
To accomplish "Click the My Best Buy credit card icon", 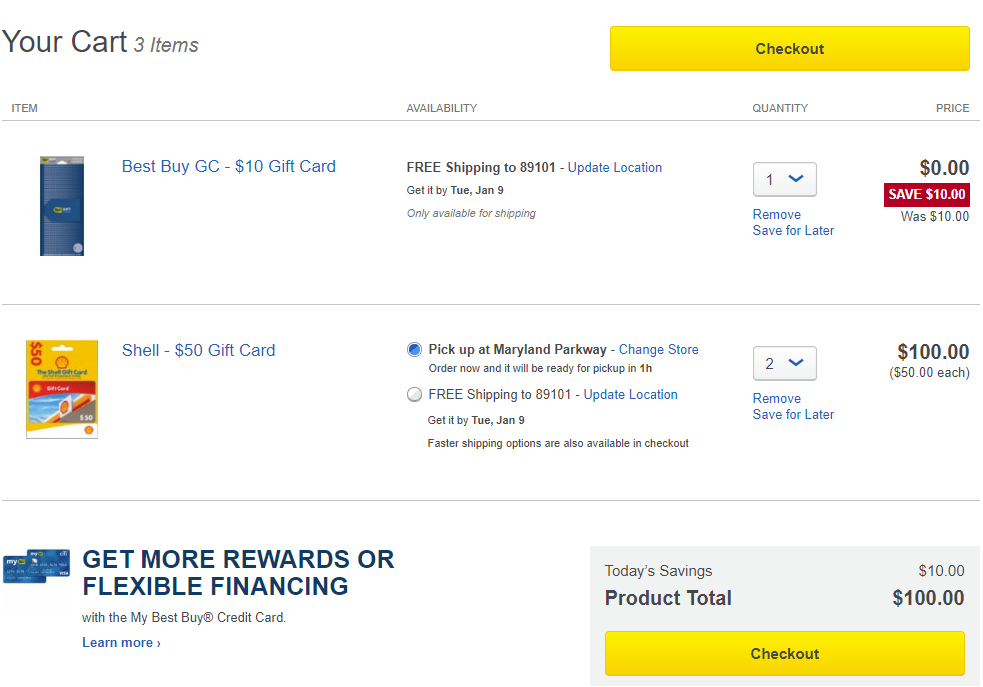I will pos(36,566).
